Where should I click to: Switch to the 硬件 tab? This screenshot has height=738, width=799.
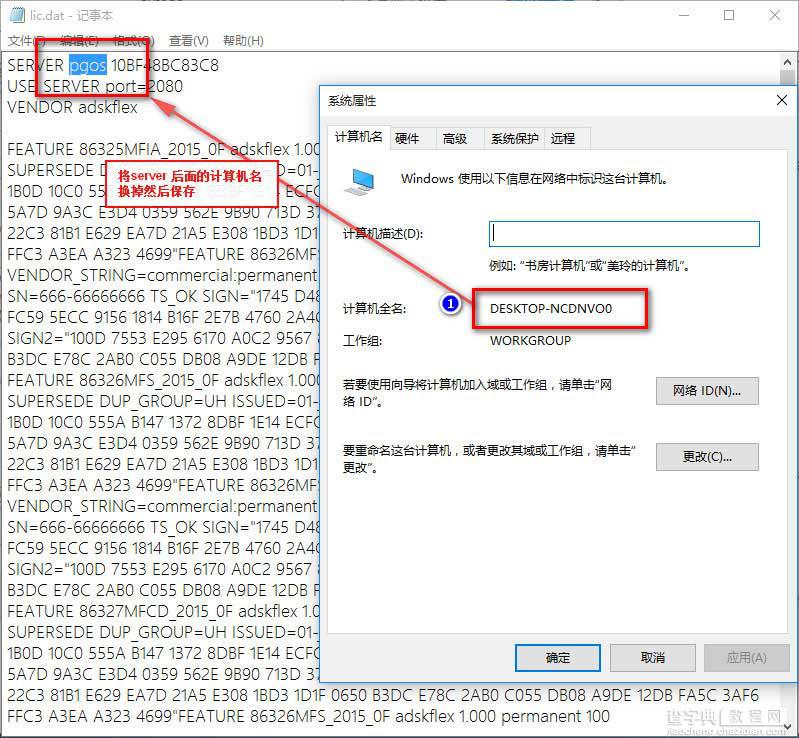[x=407, y=139]
